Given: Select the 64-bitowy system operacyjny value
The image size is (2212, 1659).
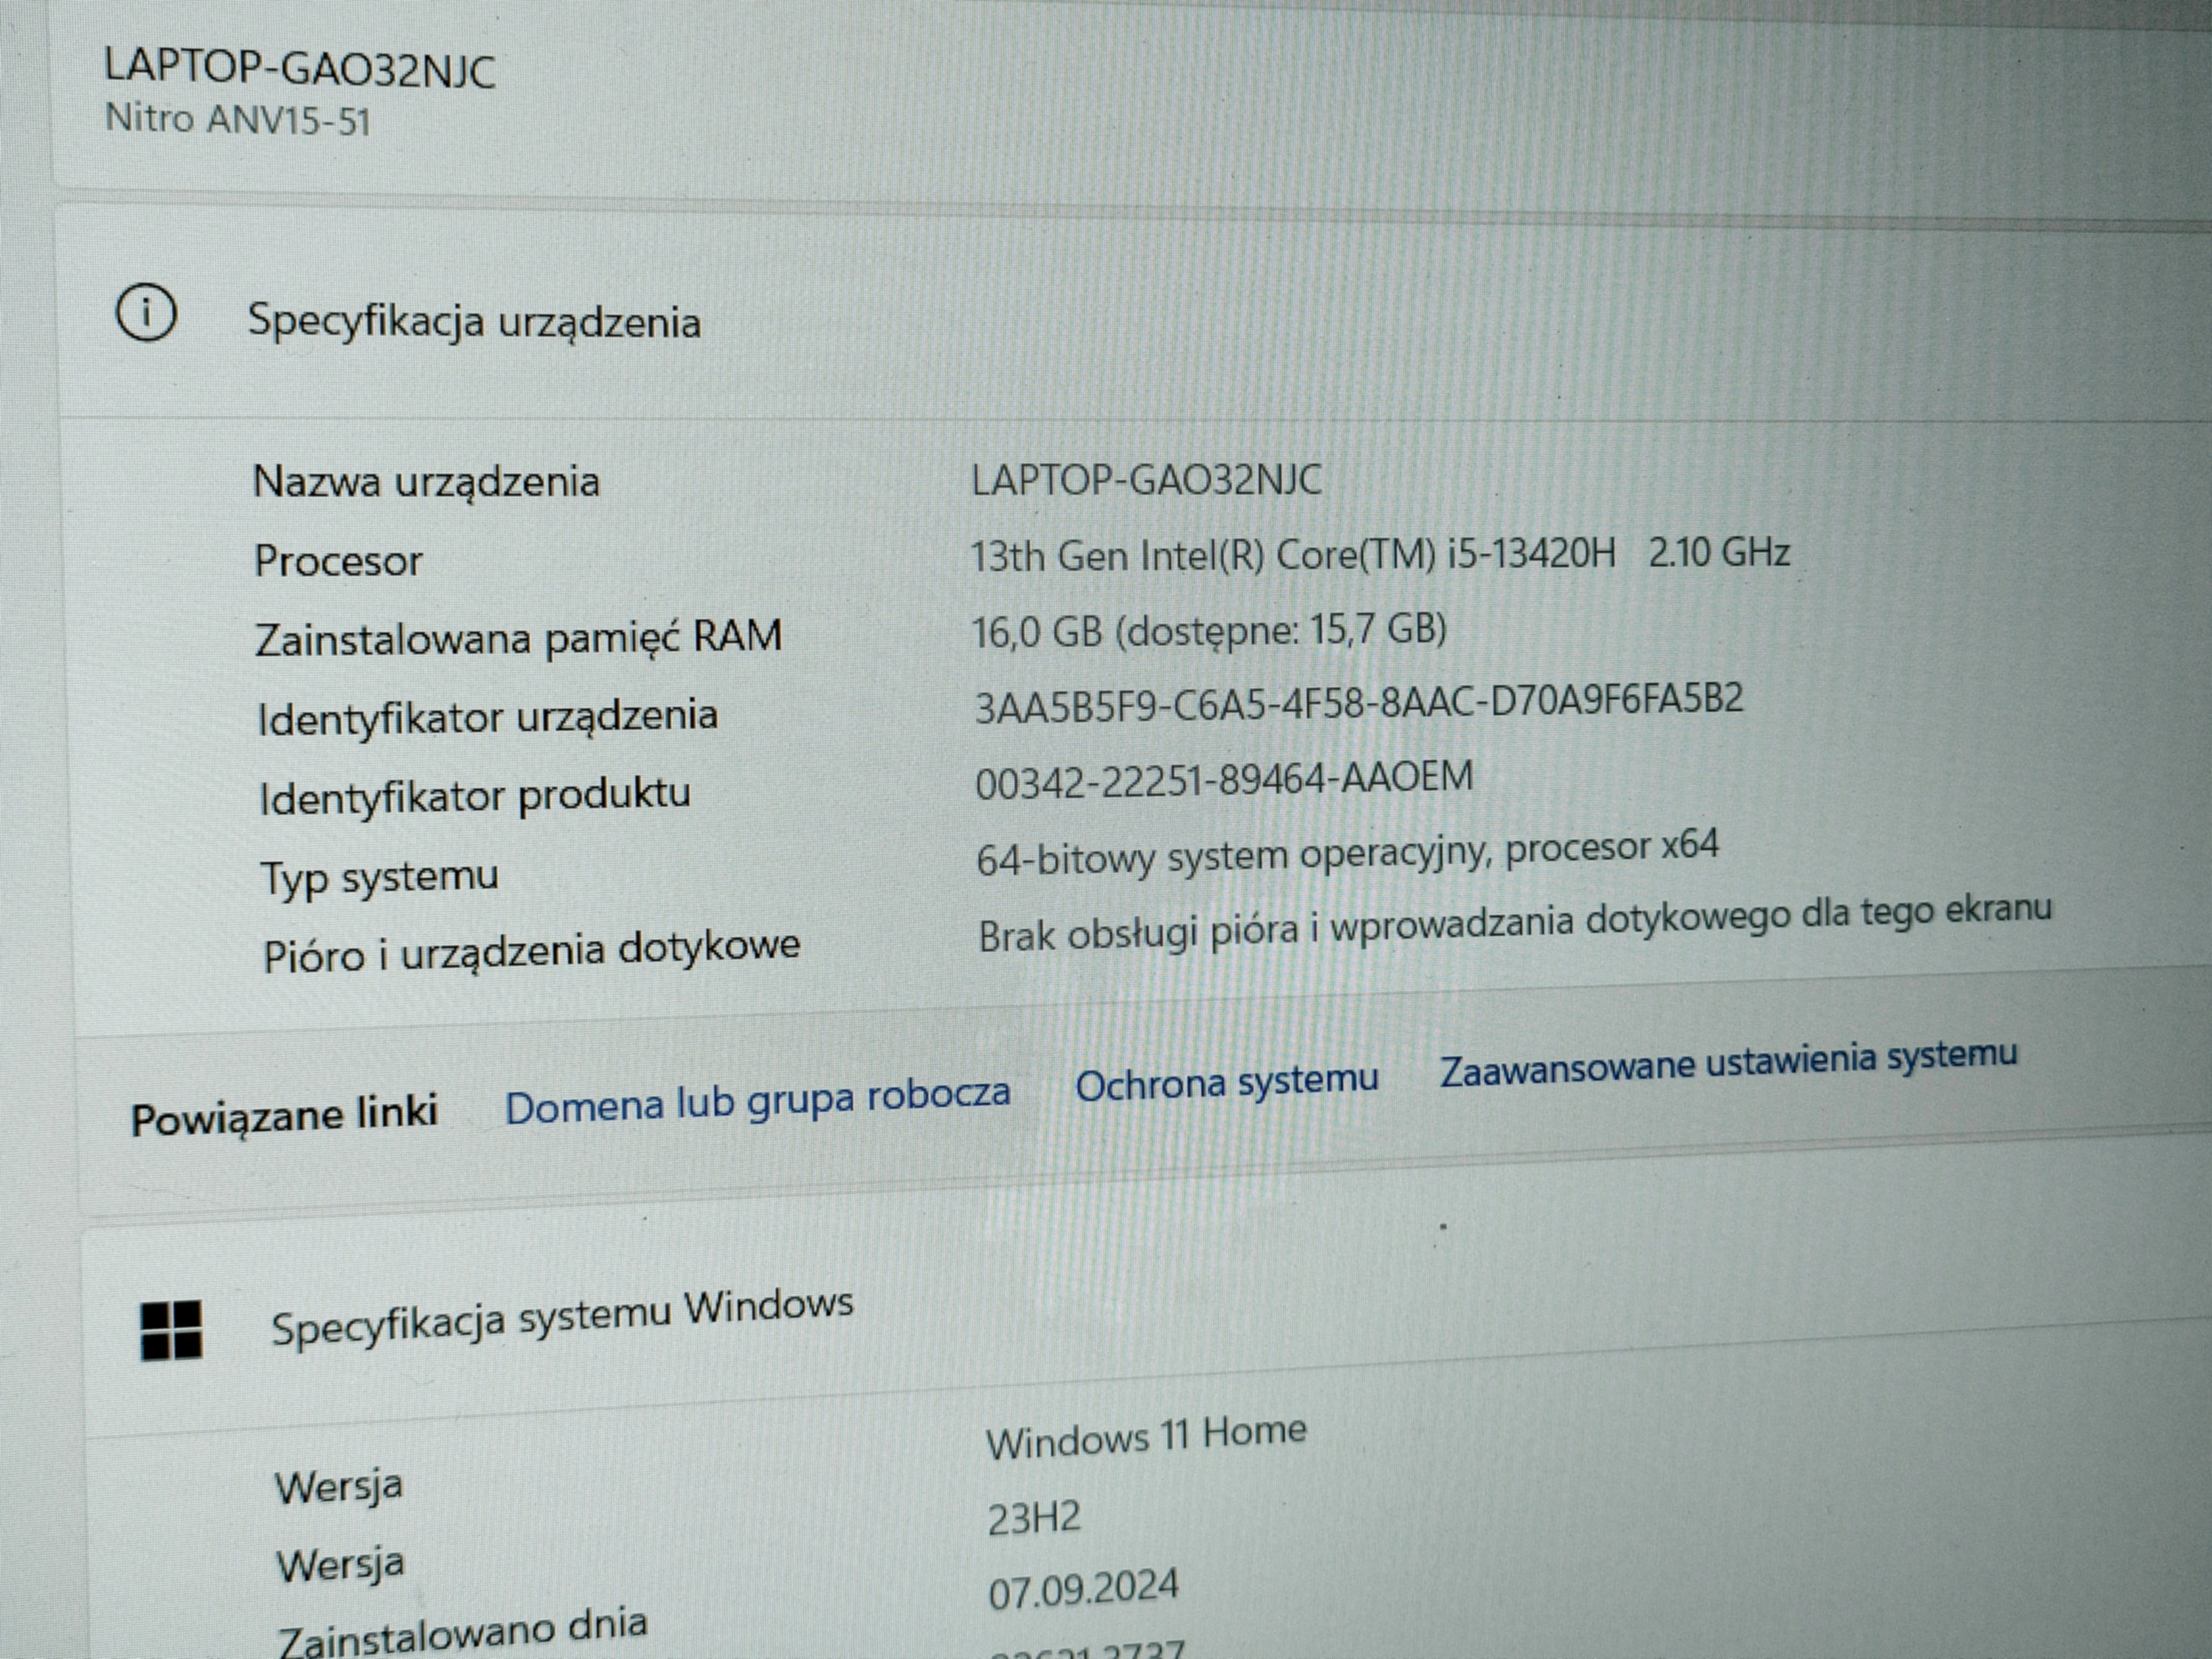Looking at the screenshot, I should (1347, 853).
